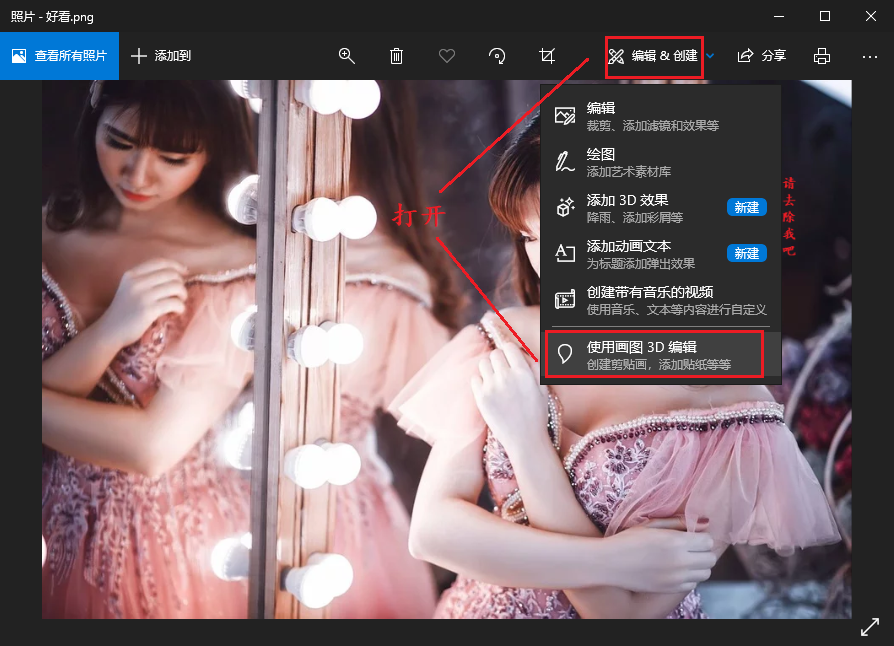The width and height of the screenshot is (894, 646).
Task: Select 添加动画文本 menu entry
Action: (660, 254)
